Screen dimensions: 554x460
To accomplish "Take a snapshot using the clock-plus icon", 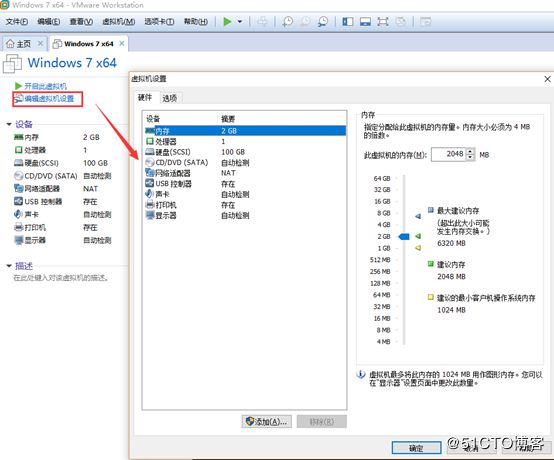I will 288,22.
